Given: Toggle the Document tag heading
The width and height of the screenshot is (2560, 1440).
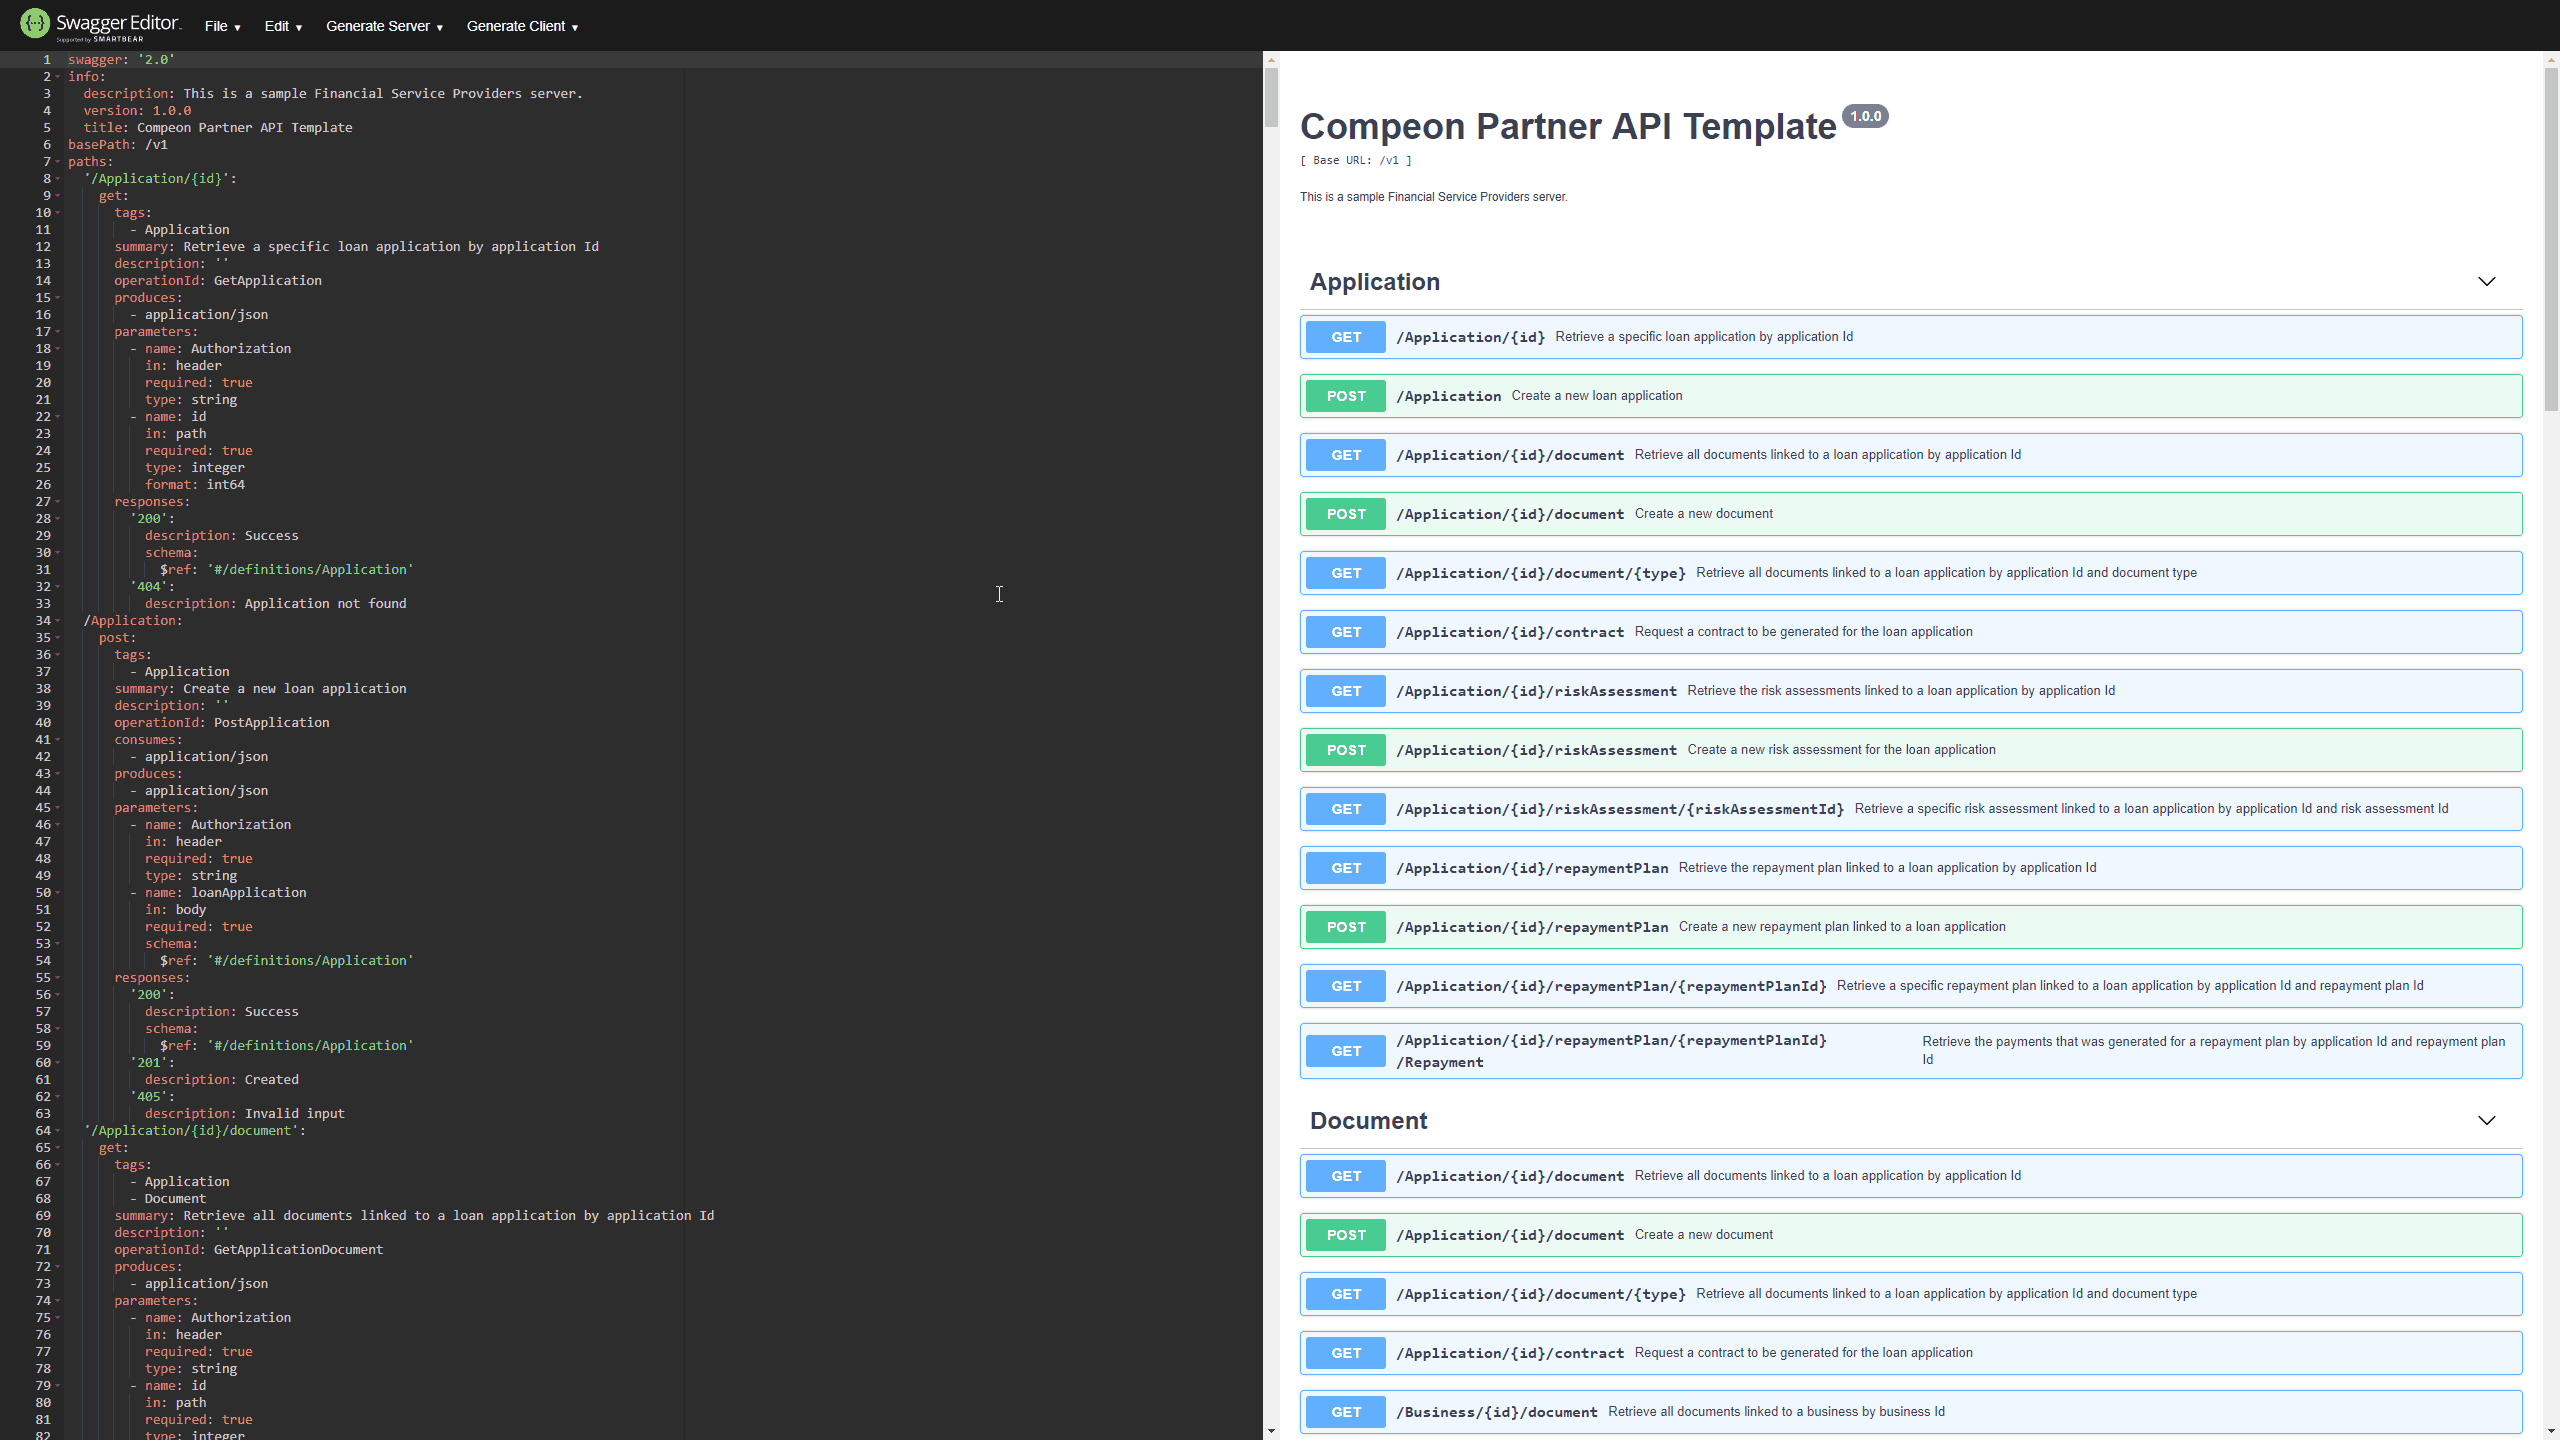Looking at the screenshot, I should coord(1368,1121).
